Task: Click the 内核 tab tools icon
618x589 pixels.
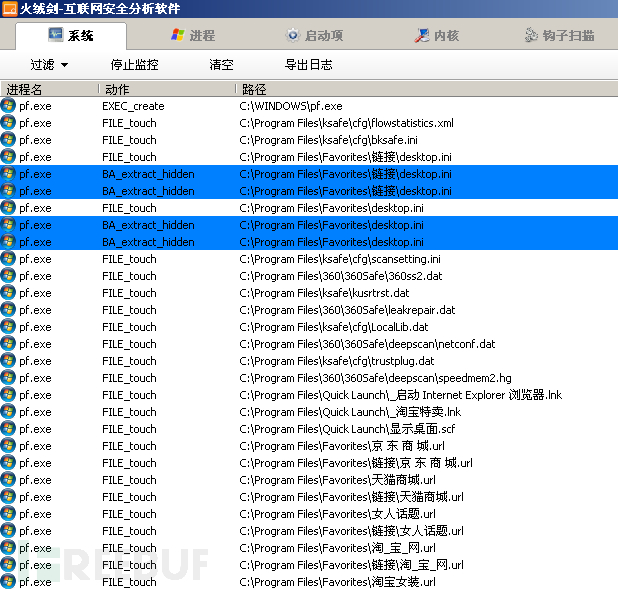Action: (421, 35)
